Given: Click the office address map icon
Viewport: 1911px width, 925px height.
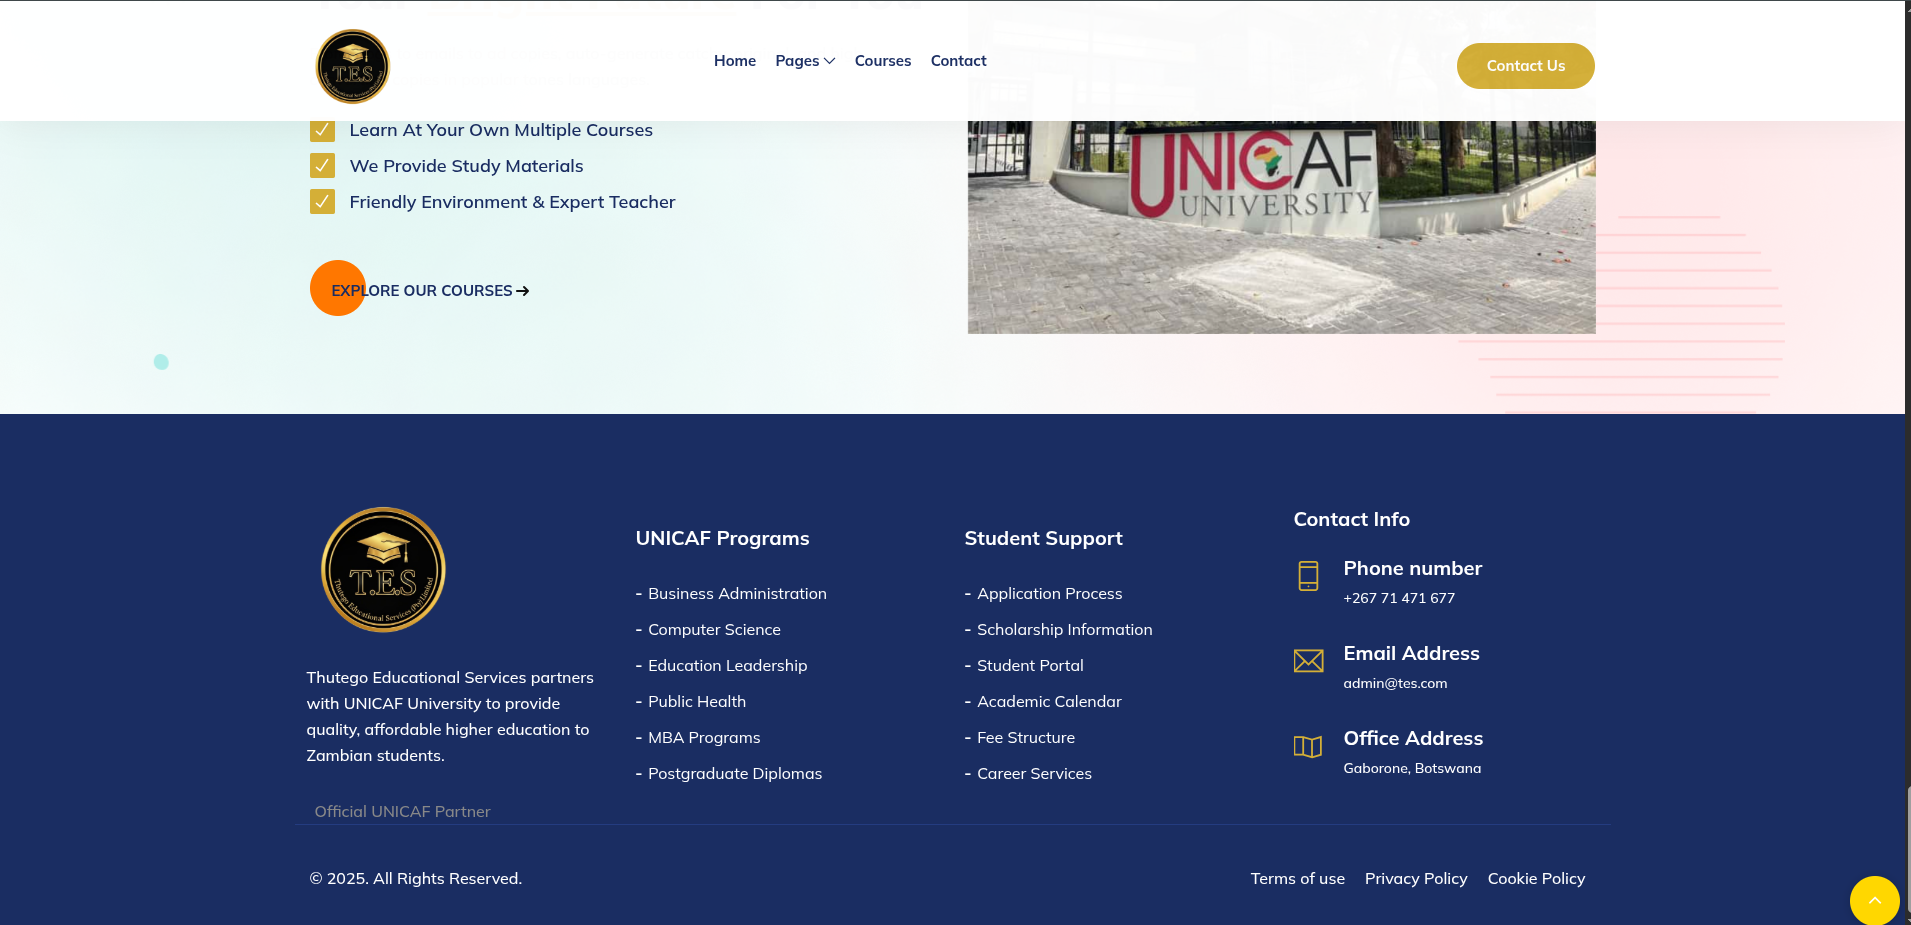Looking at the screenshot, I should pos(1308,746).
